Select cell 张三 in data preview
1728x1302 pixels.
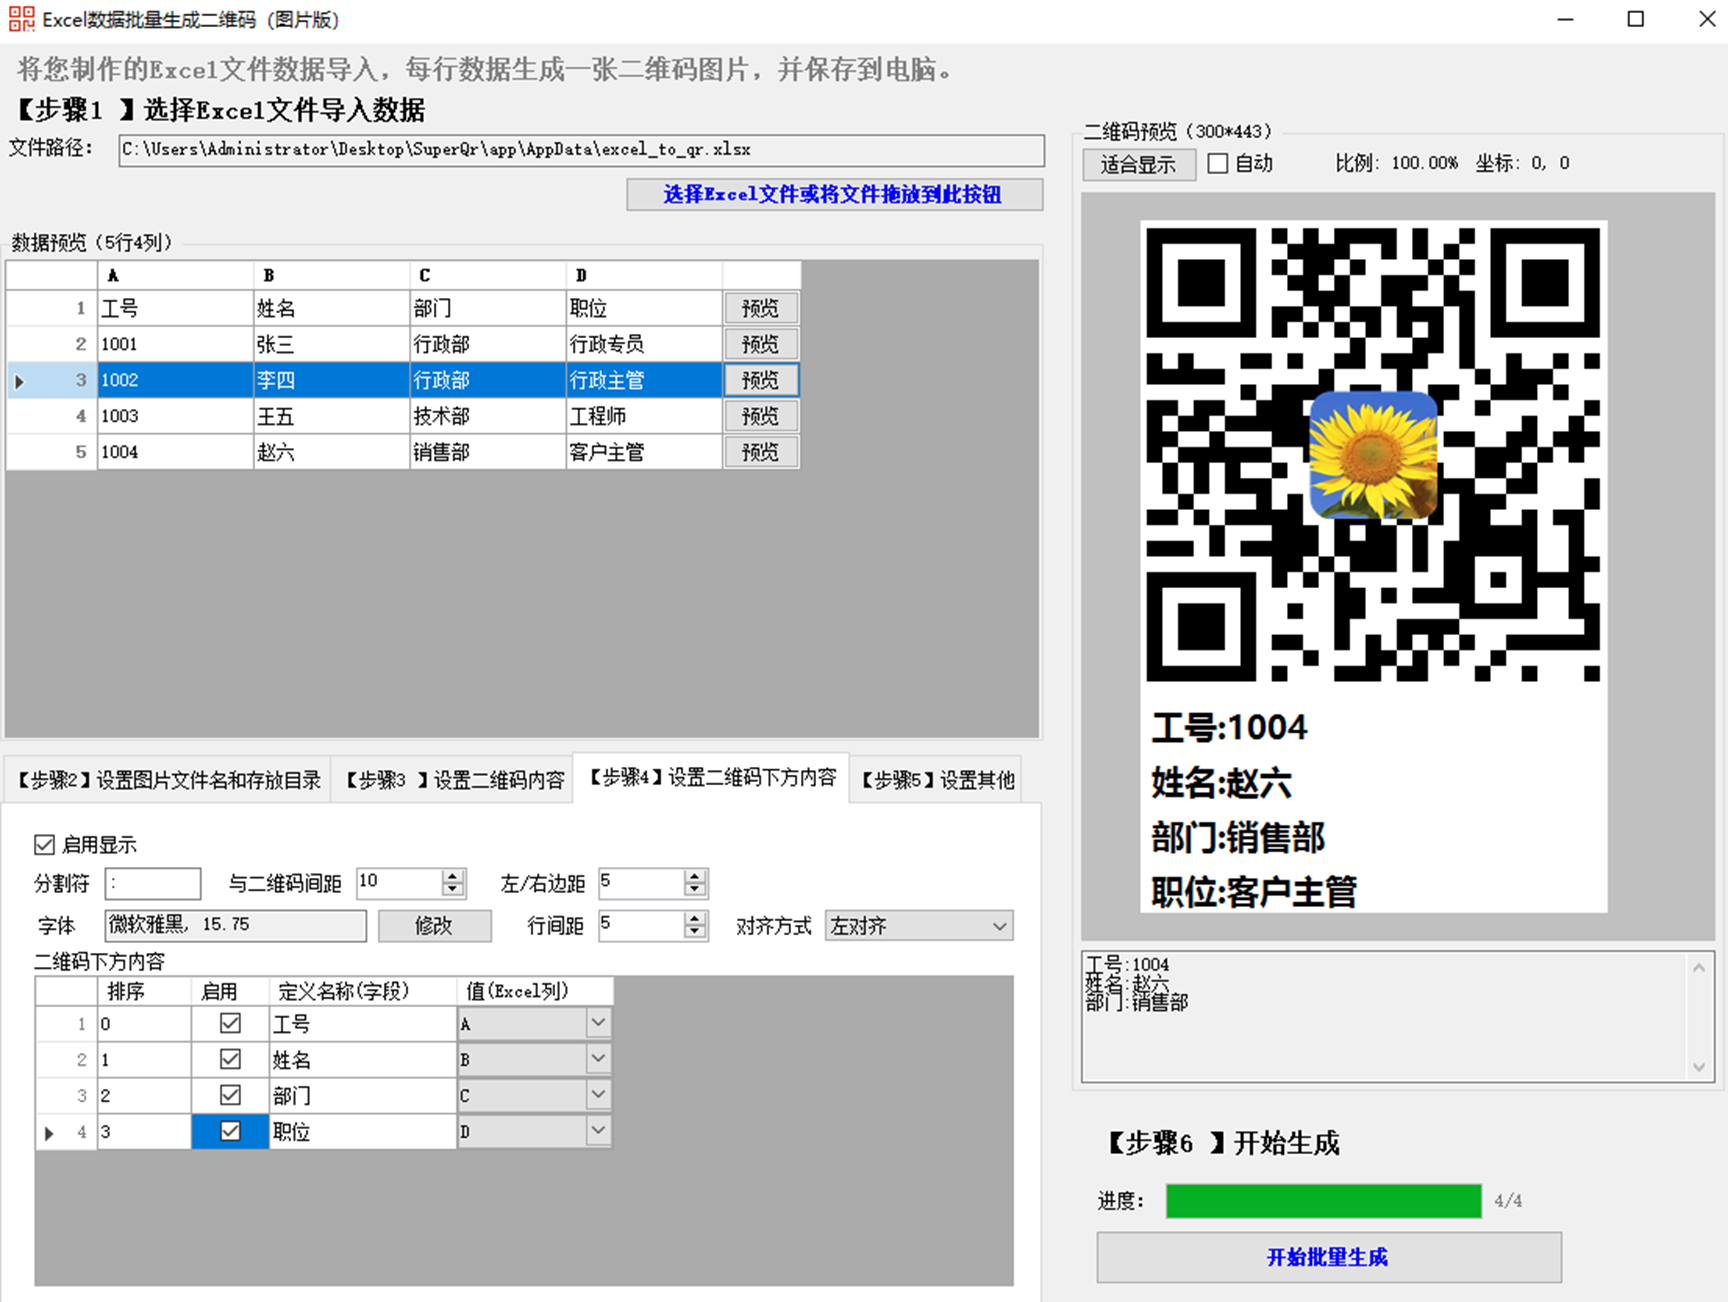coord(331,344)
